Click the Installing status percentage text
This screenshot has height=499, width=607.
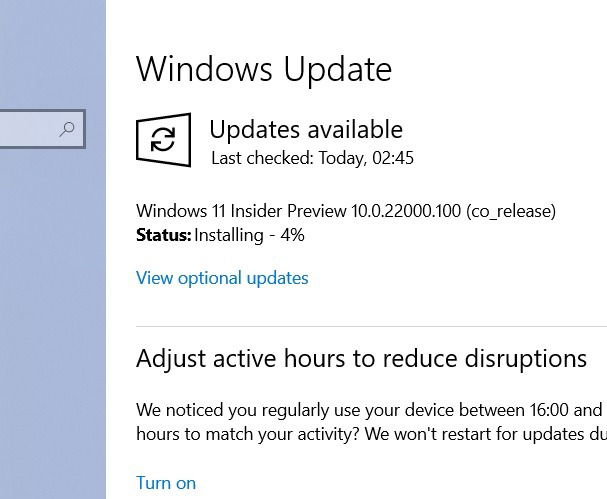tap(249, 235)
